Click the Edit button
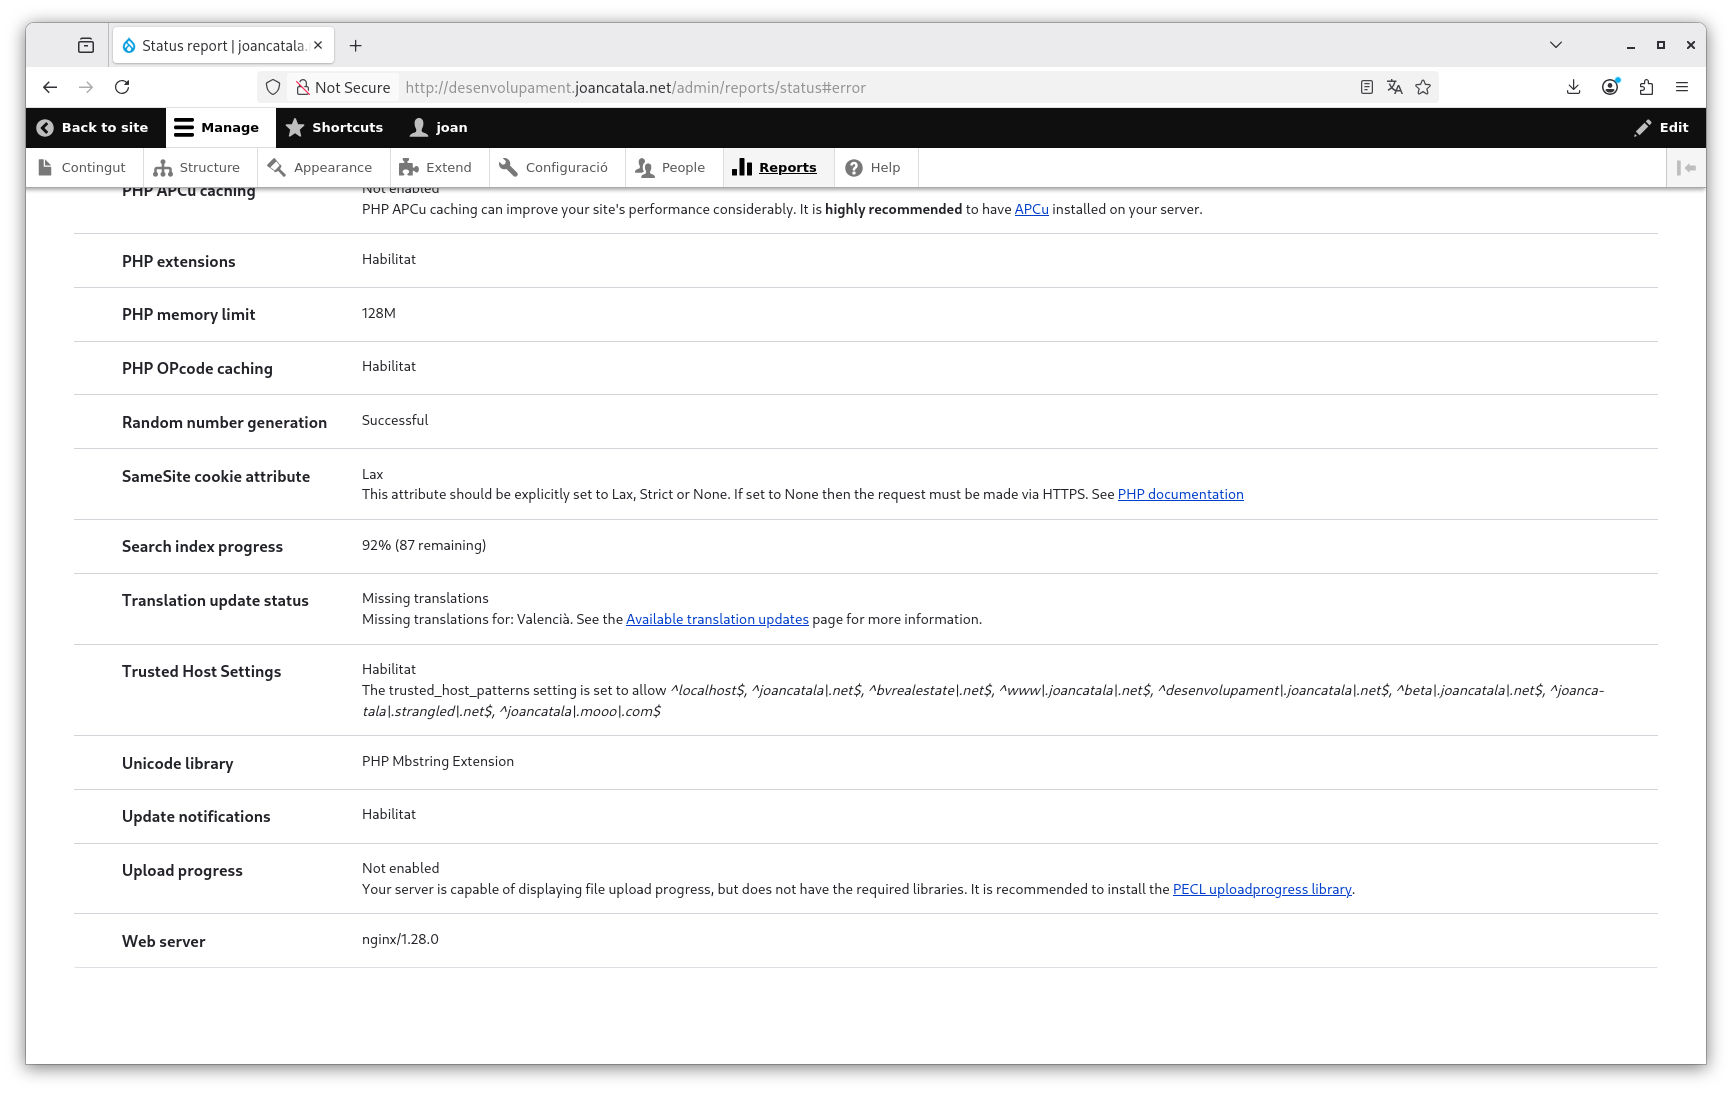The height and width of the screenshot is (1093, 1732). tap(1661, 127)
